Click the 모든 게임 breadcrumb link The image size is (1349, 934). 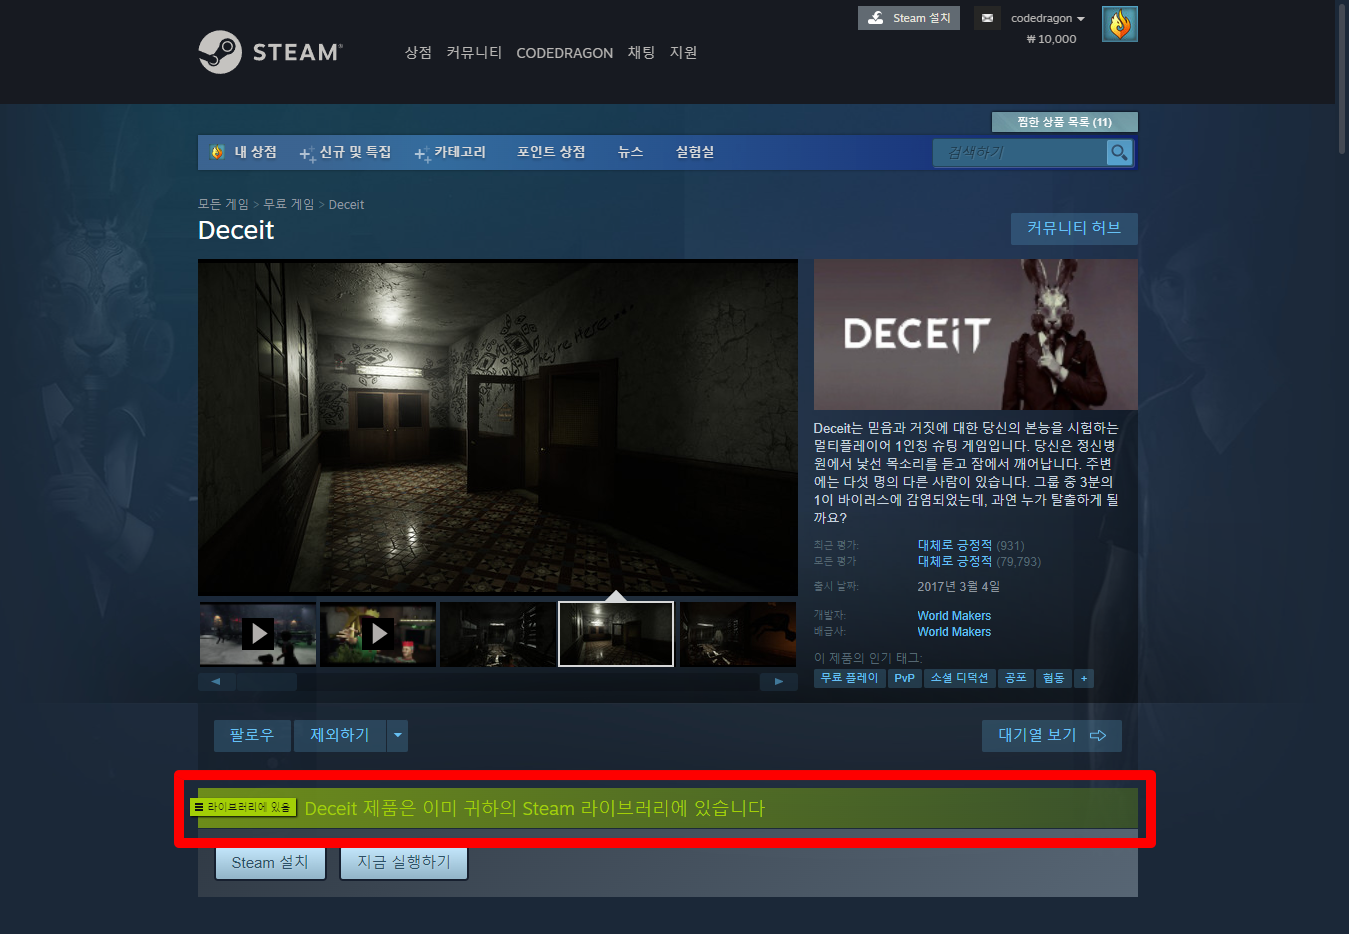coord(223,204)
